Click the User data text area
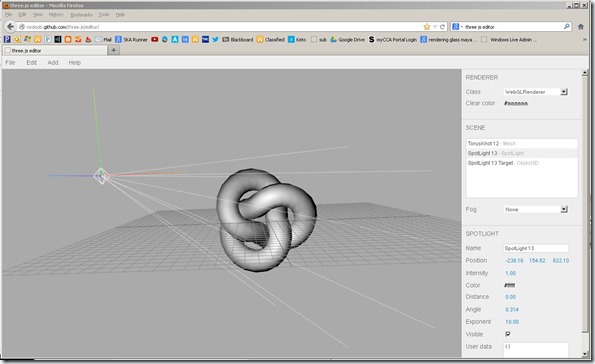The width and height of the screenshot is (595, 364). coord(536,350)
